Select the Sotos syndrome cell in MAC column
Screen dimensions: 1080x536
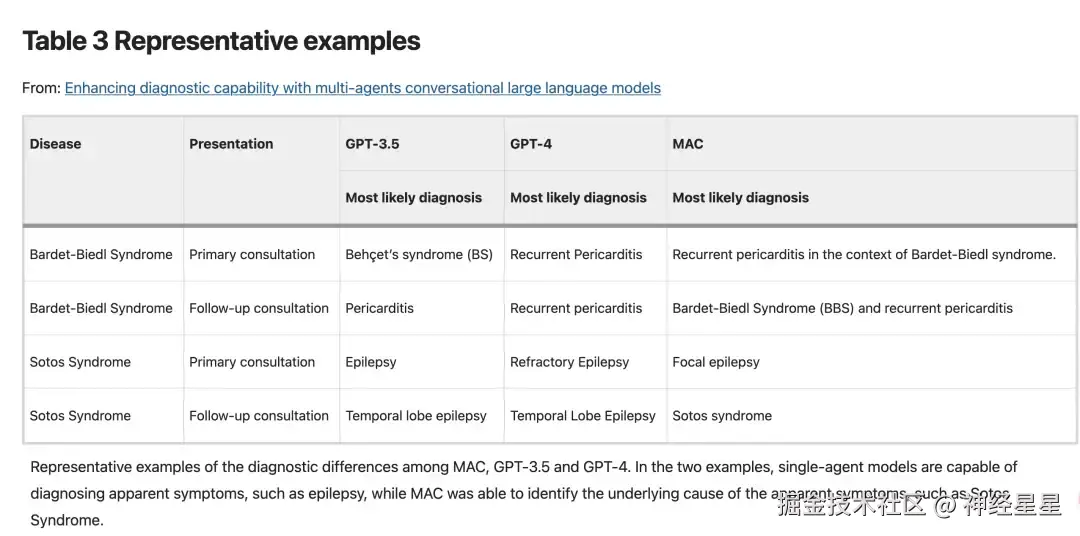[x=722, y=416]
